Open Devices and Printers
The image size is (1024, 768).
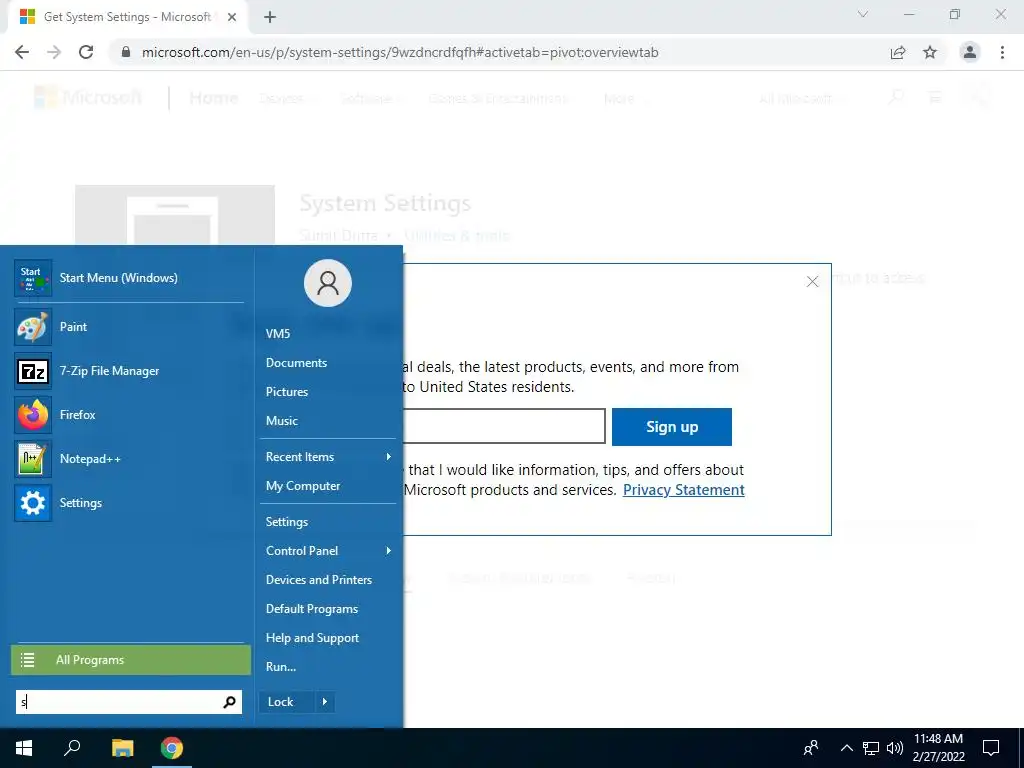[x=319, y=580]
